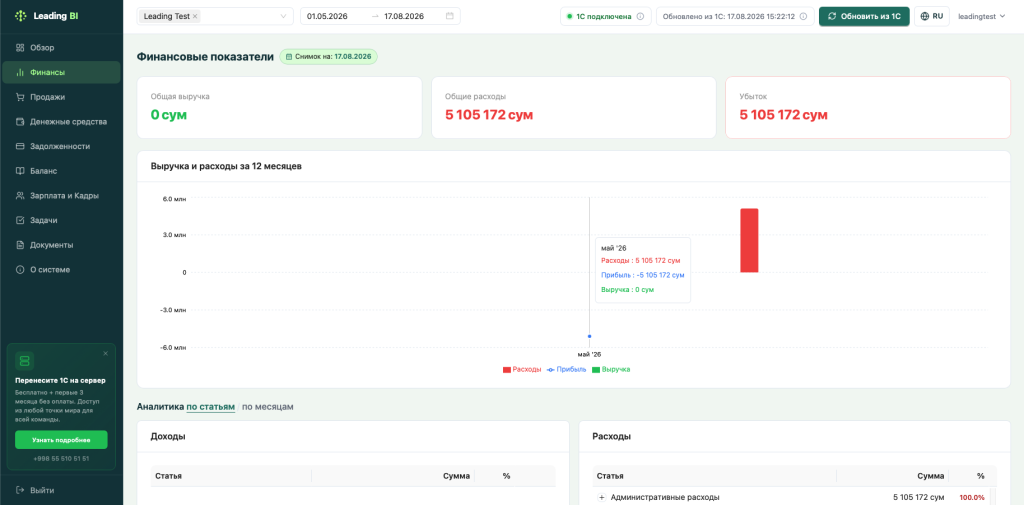Click the Баланс book icon
The image size is (1024, 505).
(20, 171)
